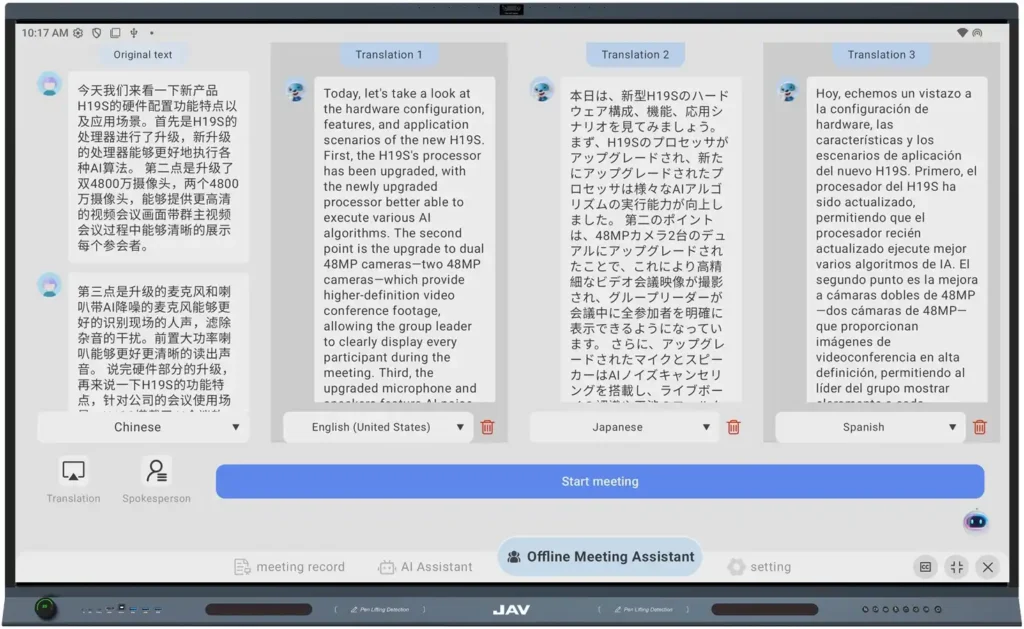Delete the Japanese translation column
The height and width of the screenshot is (629, 1024).
[733, 427]
